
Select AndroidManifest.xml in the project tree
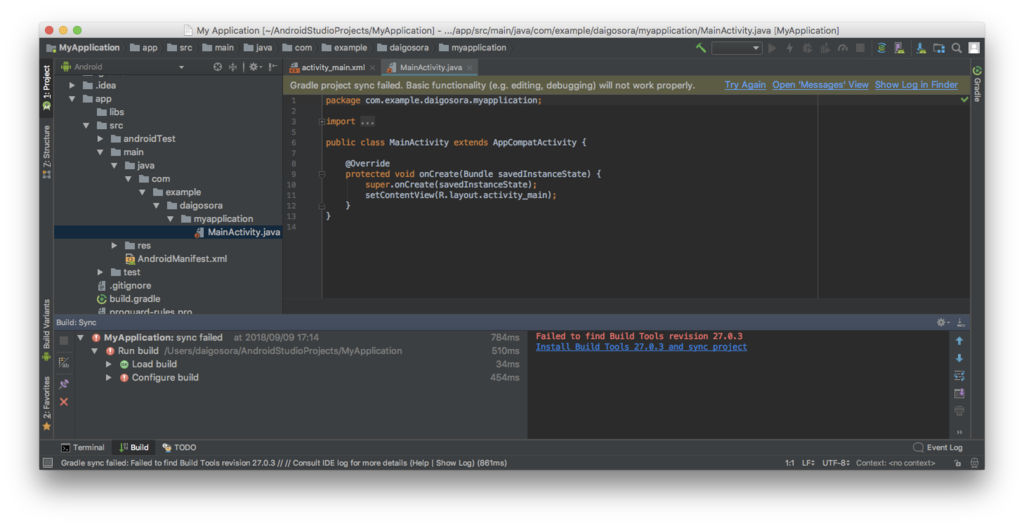click(x=182, y=259)
